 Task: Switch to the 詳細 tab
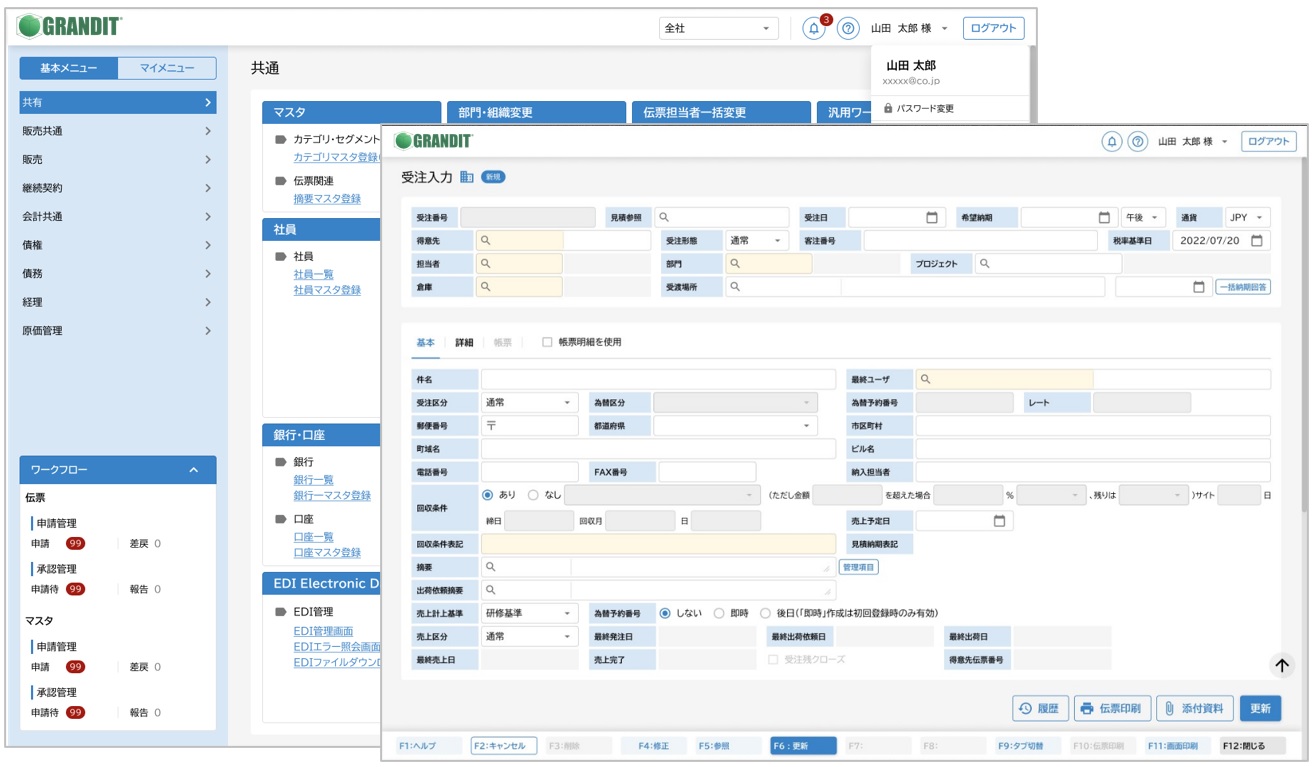464,342
